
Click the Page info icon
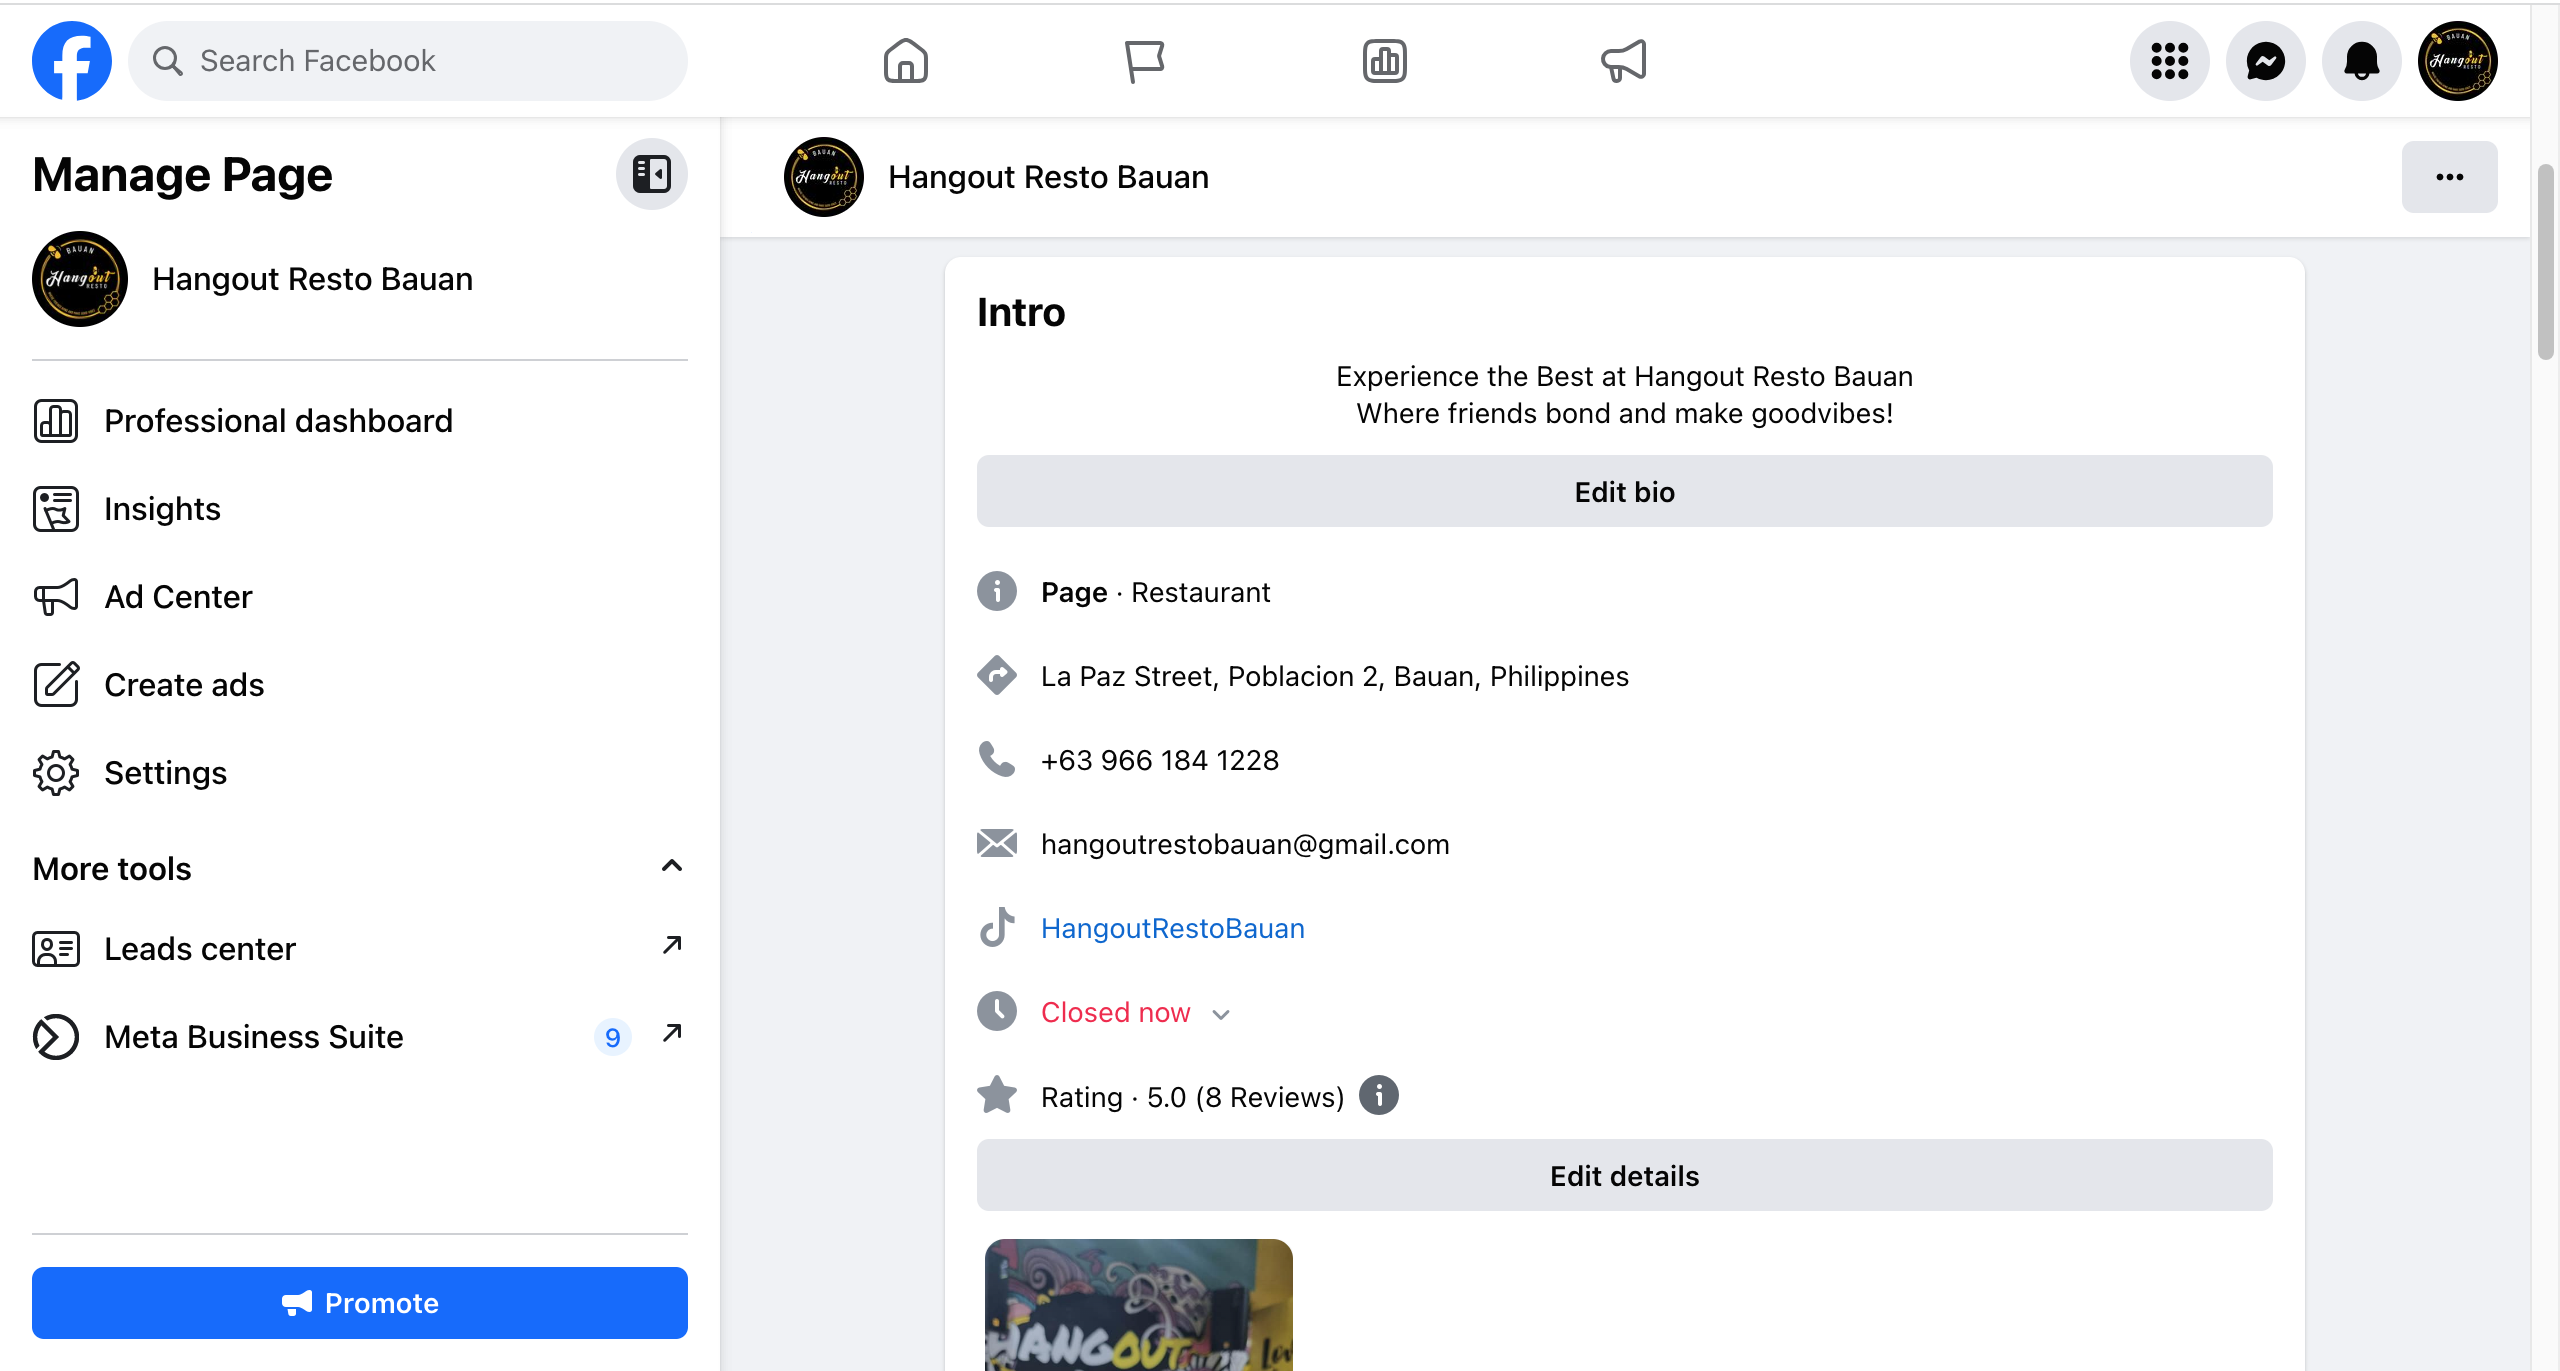click(x=997, y=591)
